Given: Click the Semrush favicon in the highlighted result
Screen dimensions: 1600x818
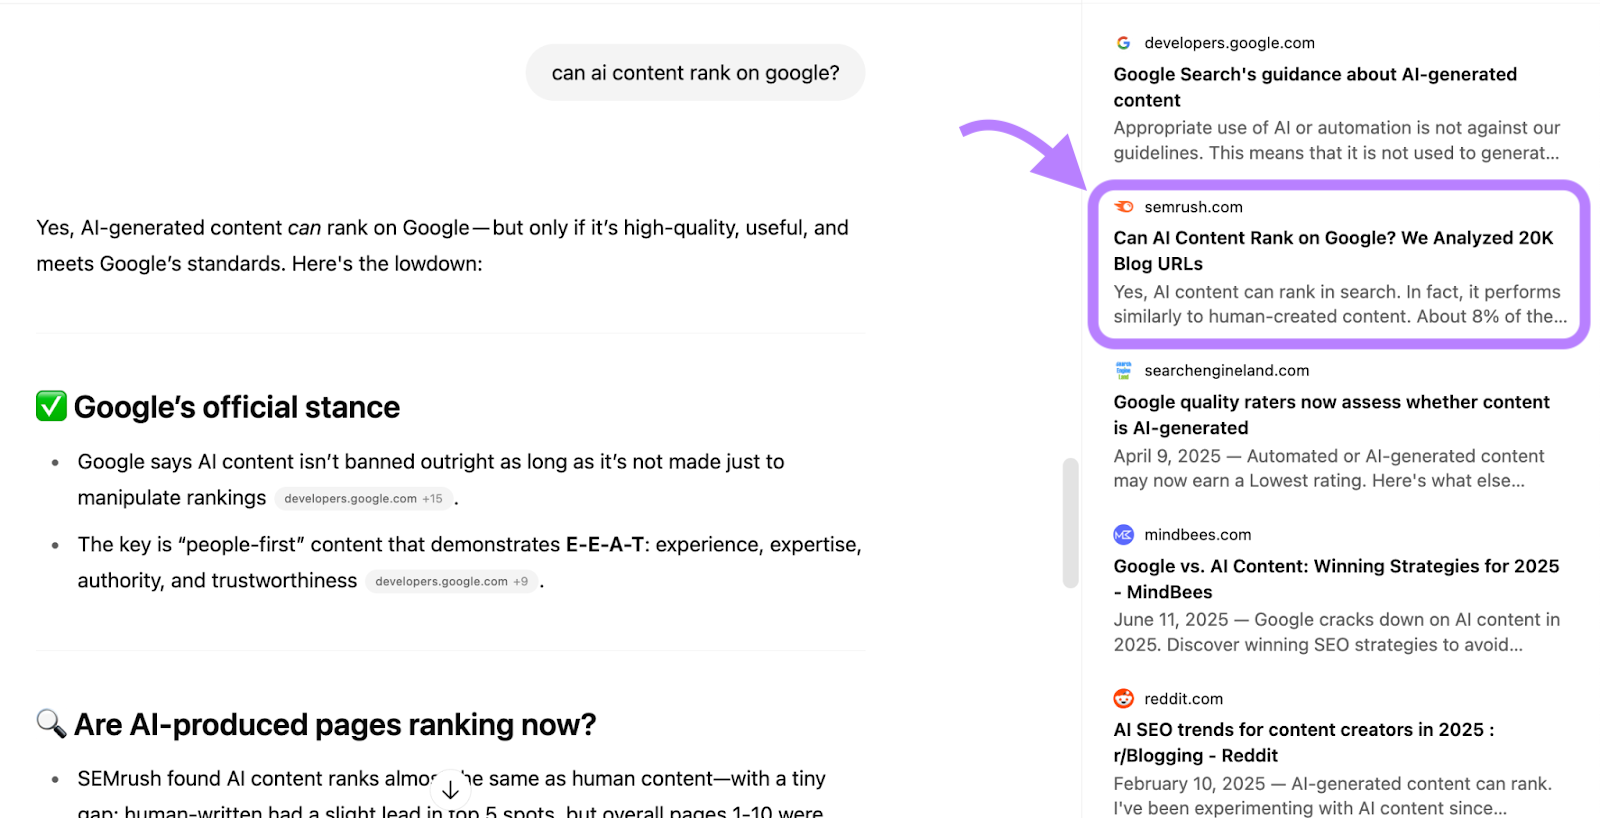Looking at the screenshot, I should click(1125, 207).
